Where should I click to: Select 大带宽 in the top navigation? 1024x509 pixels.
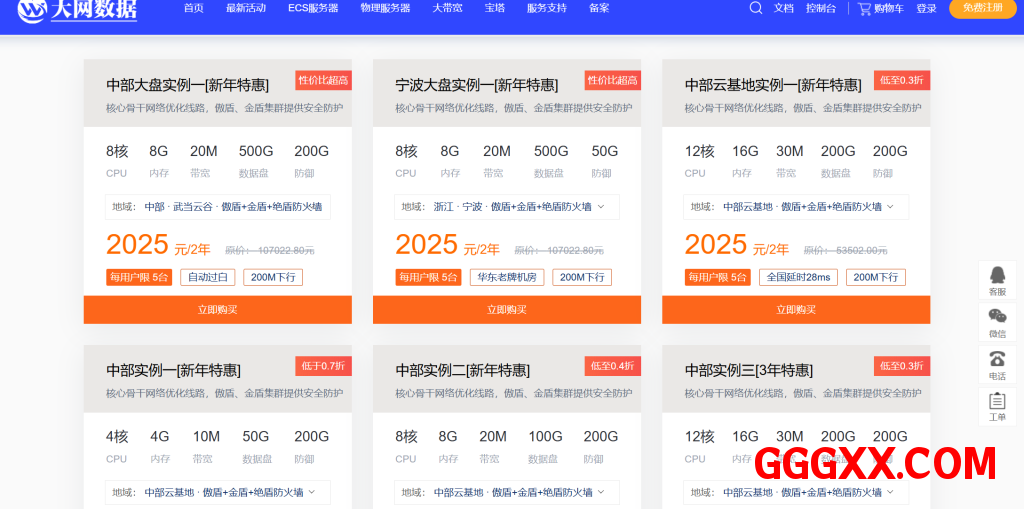447,8
